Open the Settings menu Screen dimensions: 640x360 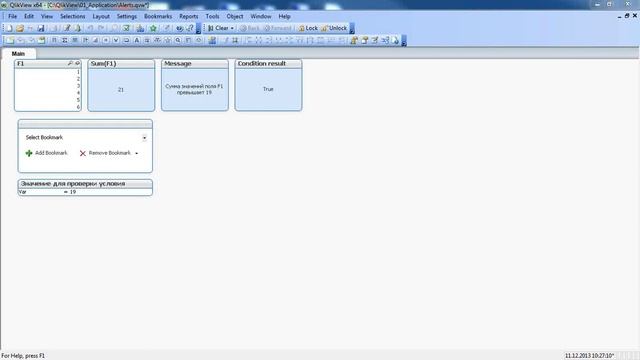coord(127,16)
